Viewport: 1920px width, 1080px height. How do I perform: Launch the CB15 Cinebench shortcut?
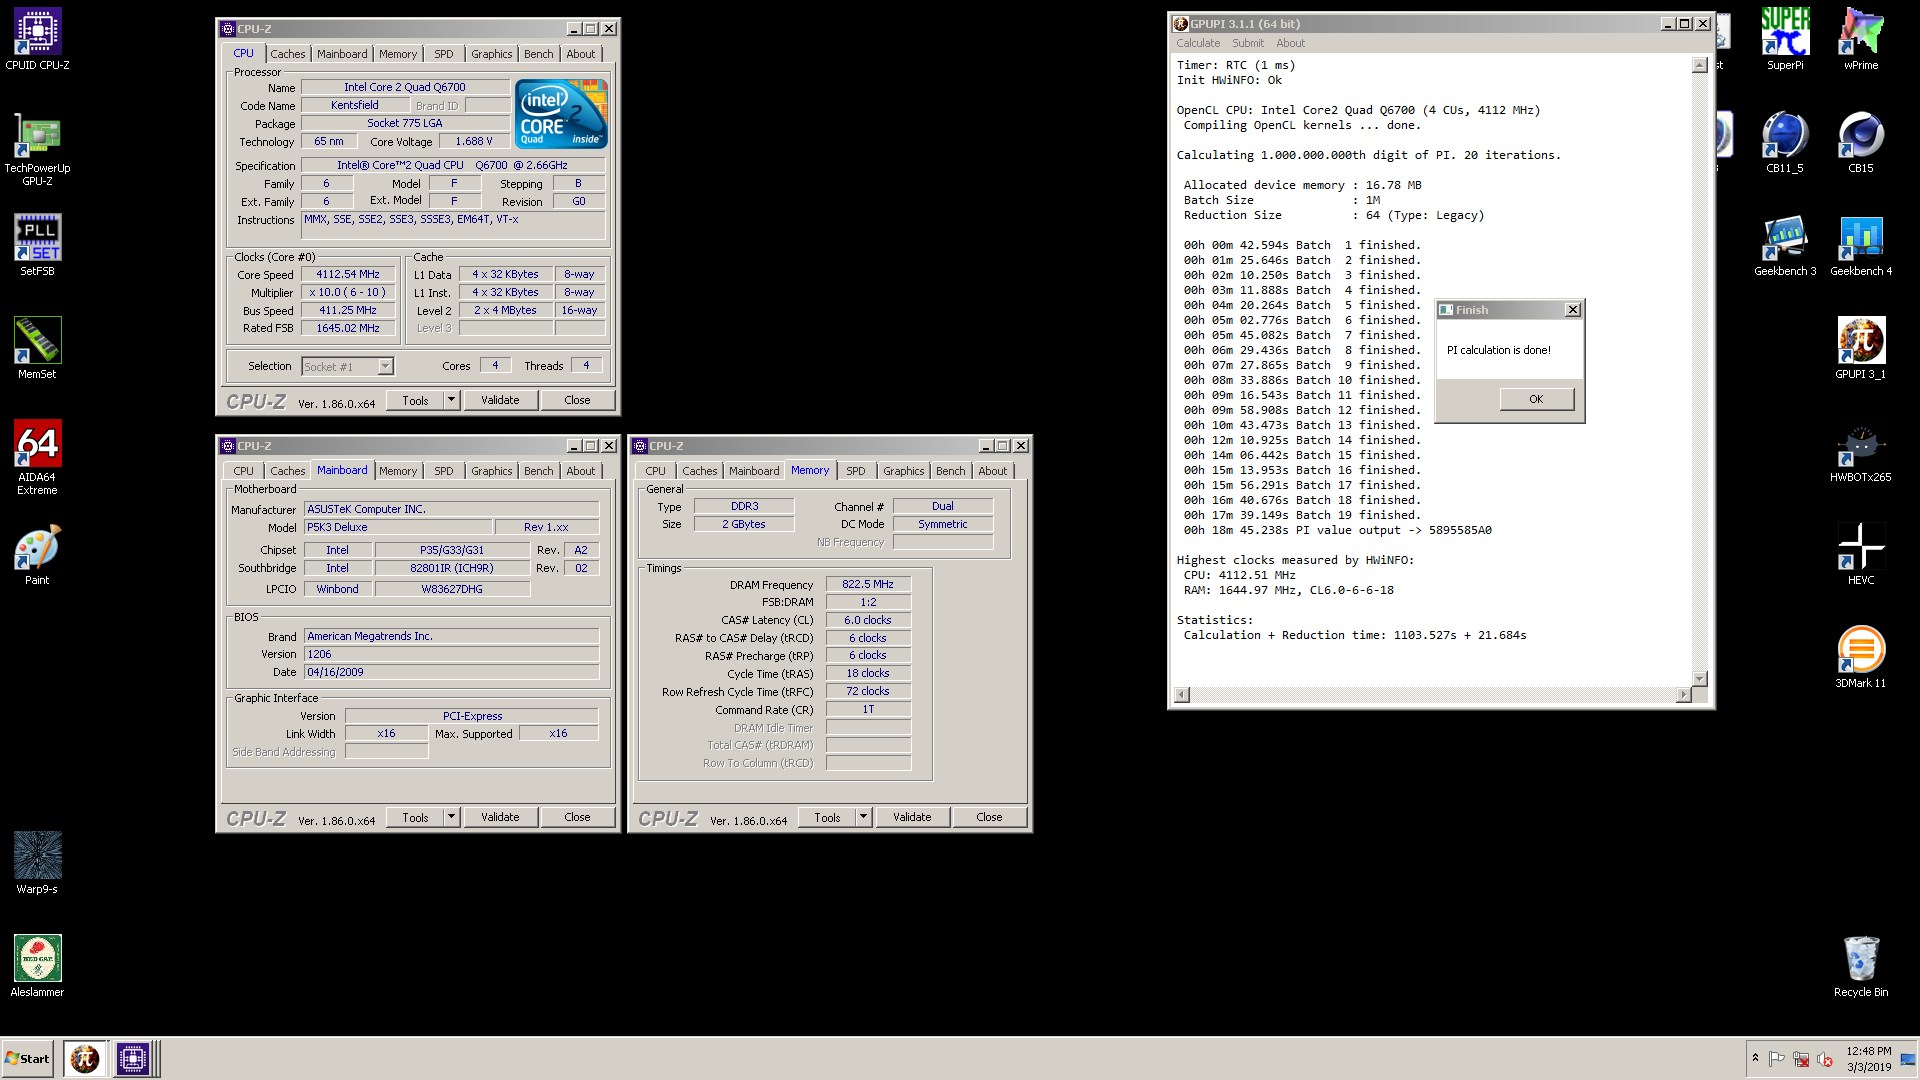pos(1861,143)
